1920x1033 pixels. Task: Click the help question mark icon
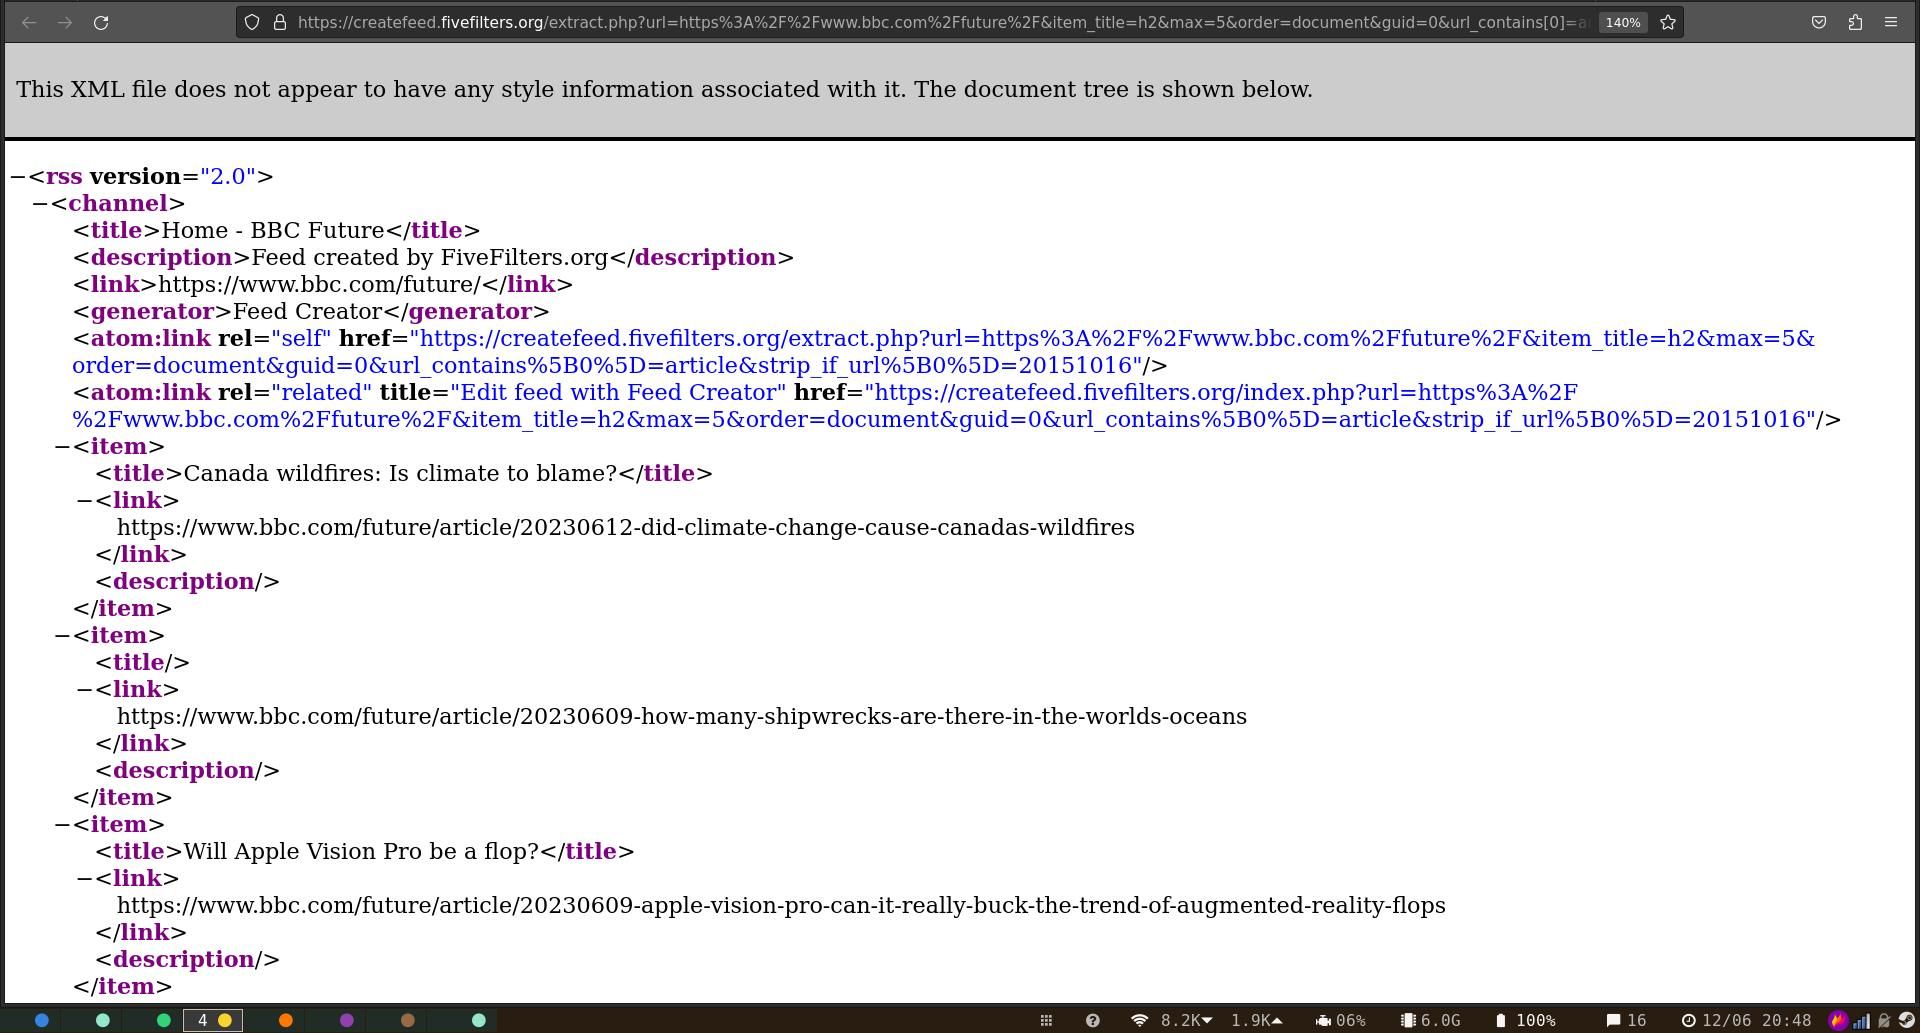1093,1020
